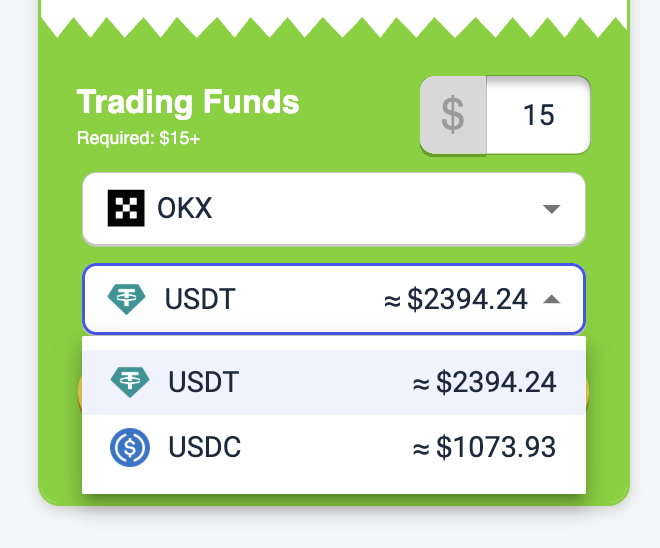
Task: Click the trading funds amount field showing 15
Action: [538, 115]
